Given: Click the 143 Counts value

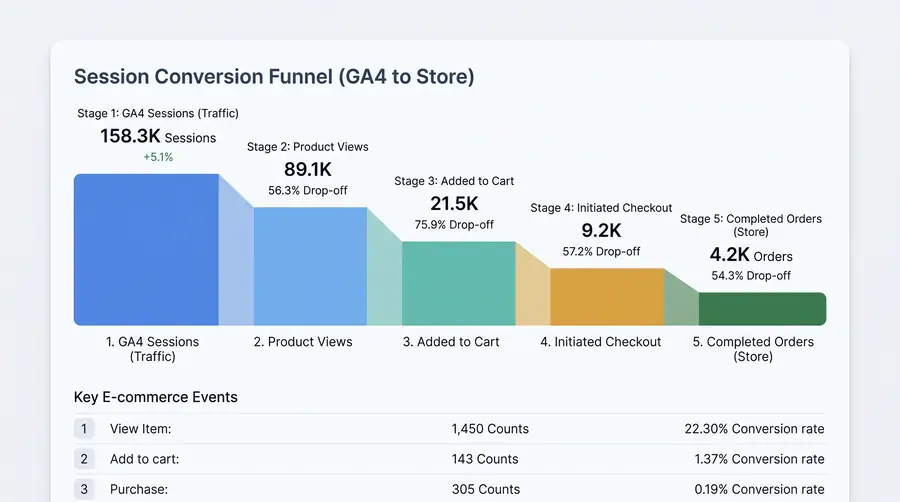Looking at the screenshot, I should (485, 459).
